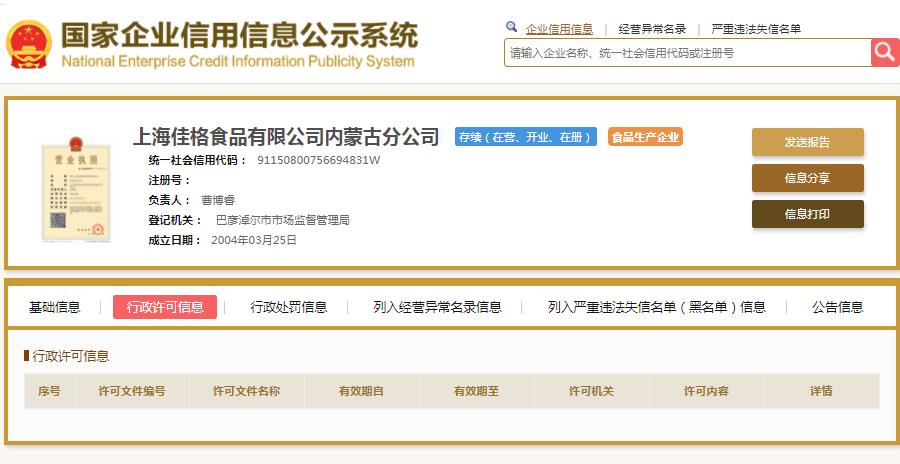
Task: Click the red search magnifier button
Action: (885, 53)
